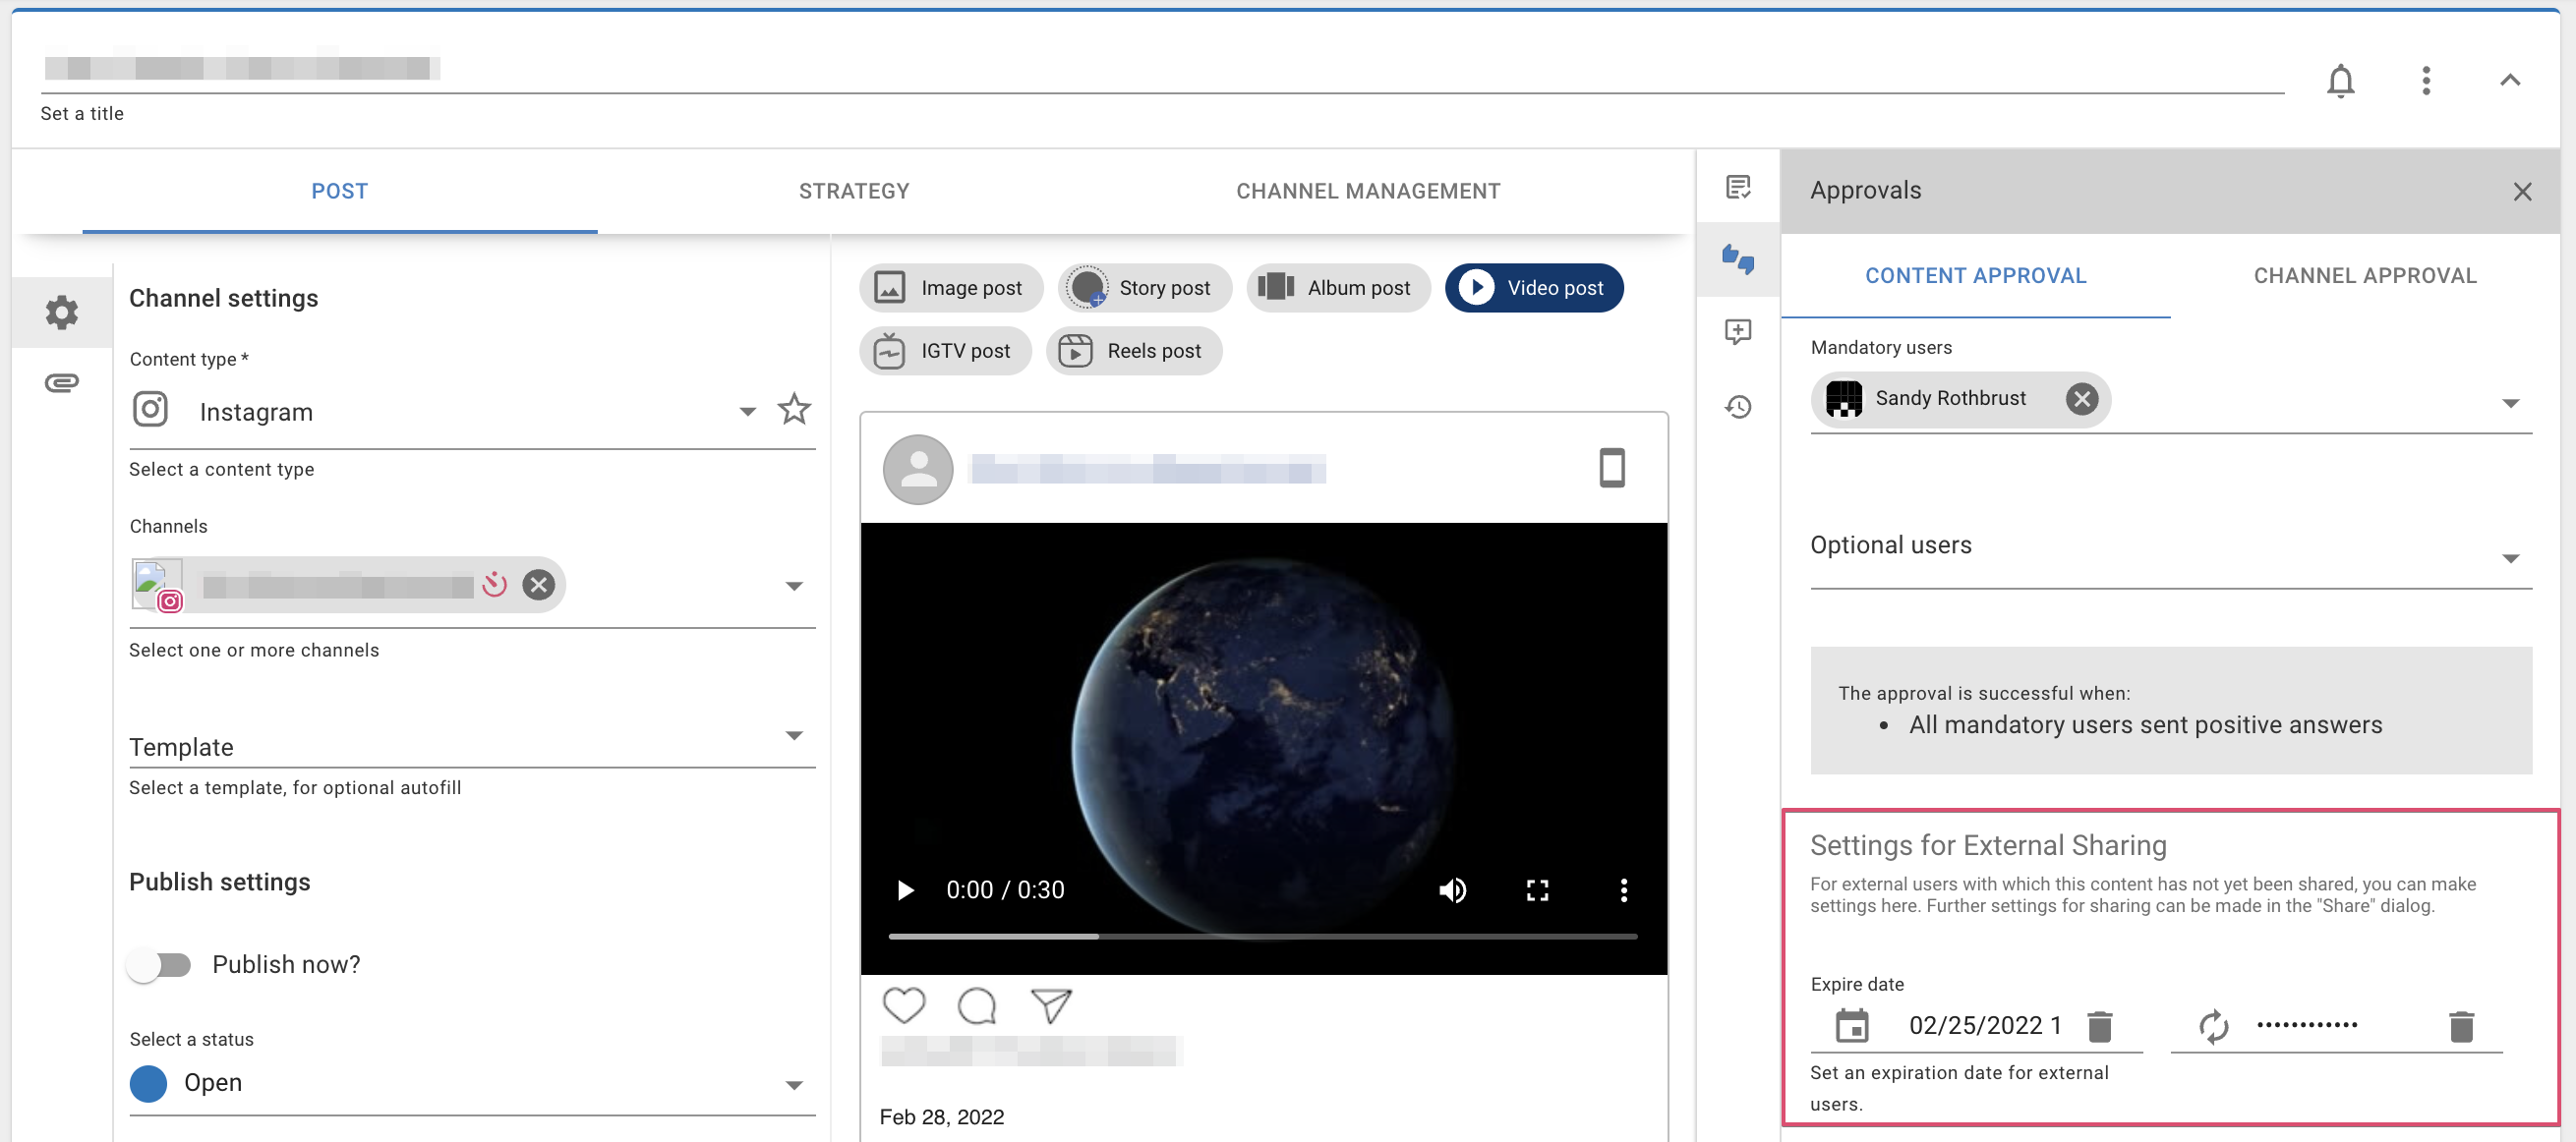Image resolution: width=2576 pixels, height=1142 pixels.
Task: Select Image post type
Action: point(950,288)
